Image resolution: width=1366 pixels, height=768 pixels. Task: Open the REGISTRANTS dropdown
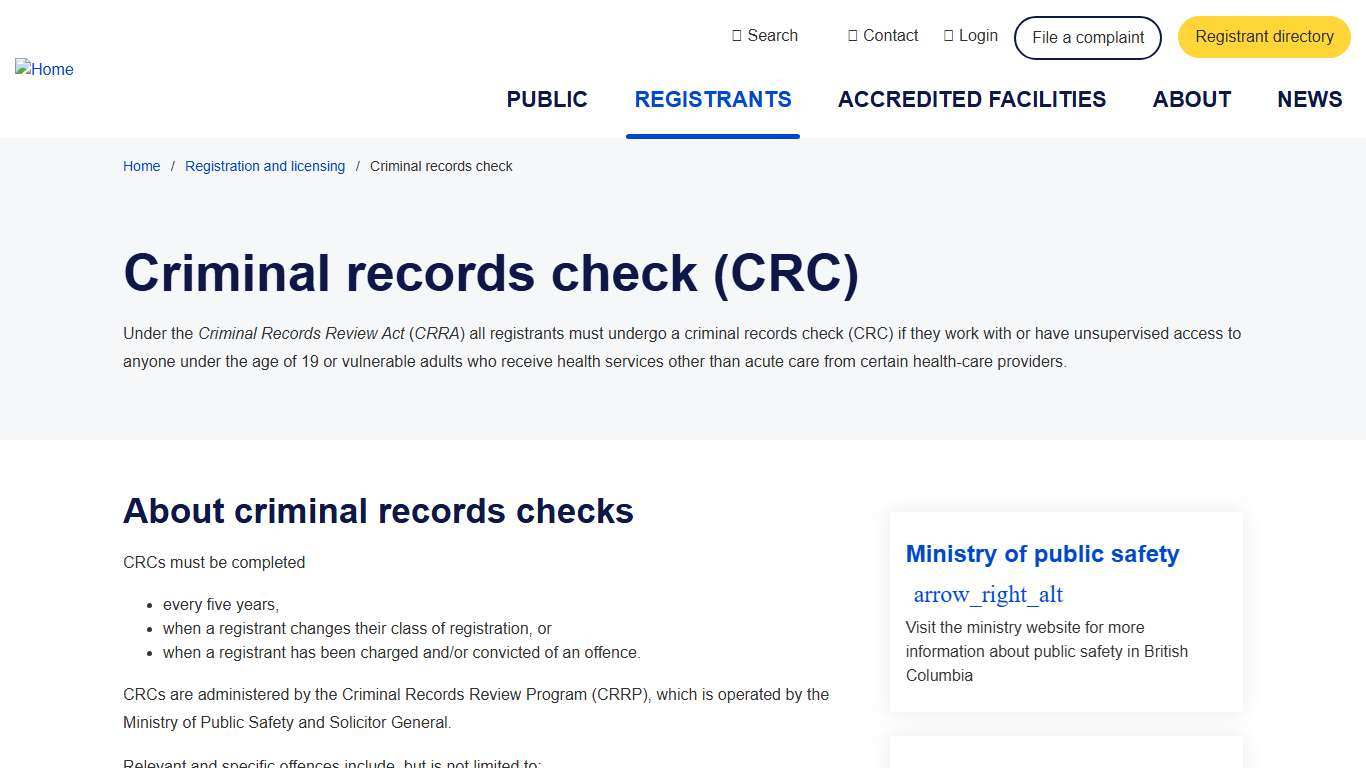point(712,99)
